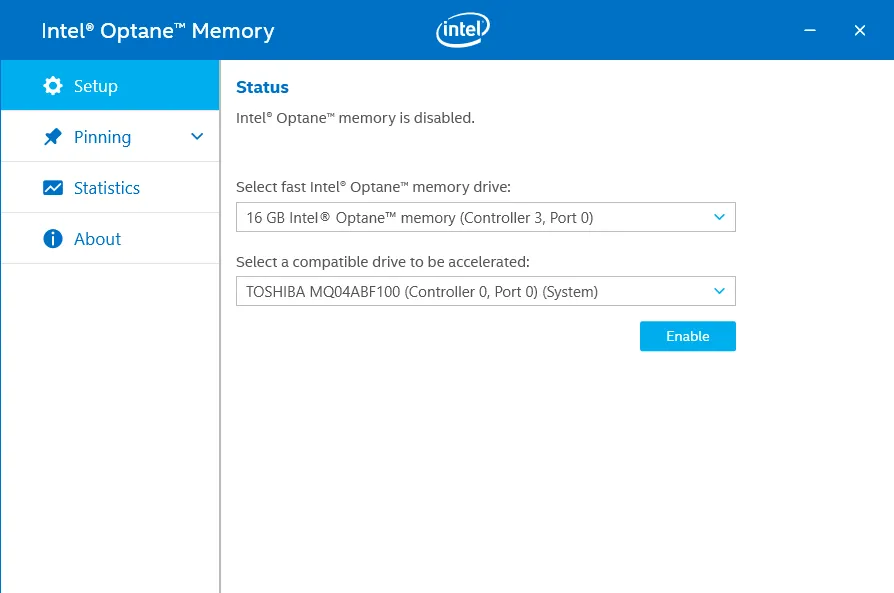Image resolution: width=894 pixels, height=593 pixels.
Task: Minimize the Intel Optane Memory window
Action: [x=809, y=30]
